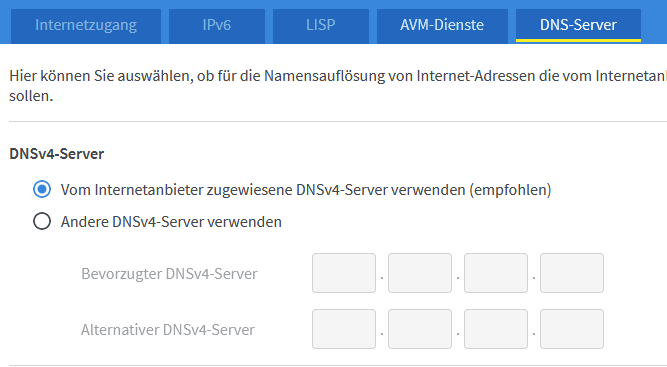The image size is (667, 367).
Task: Click third octet field of Alternativer DNSv4-Server
Action: [496, 329]
